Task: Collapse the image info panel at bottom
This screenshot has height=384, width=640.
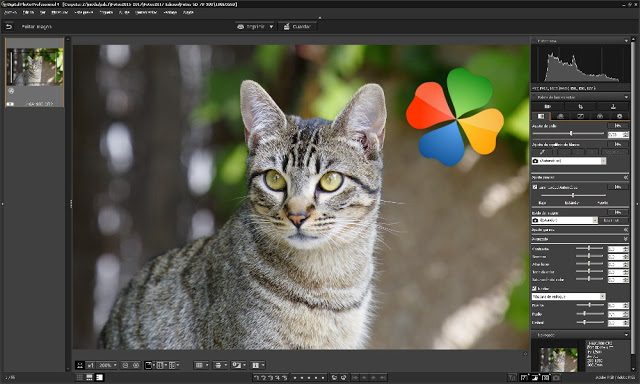Action: [x=626, y=335]
